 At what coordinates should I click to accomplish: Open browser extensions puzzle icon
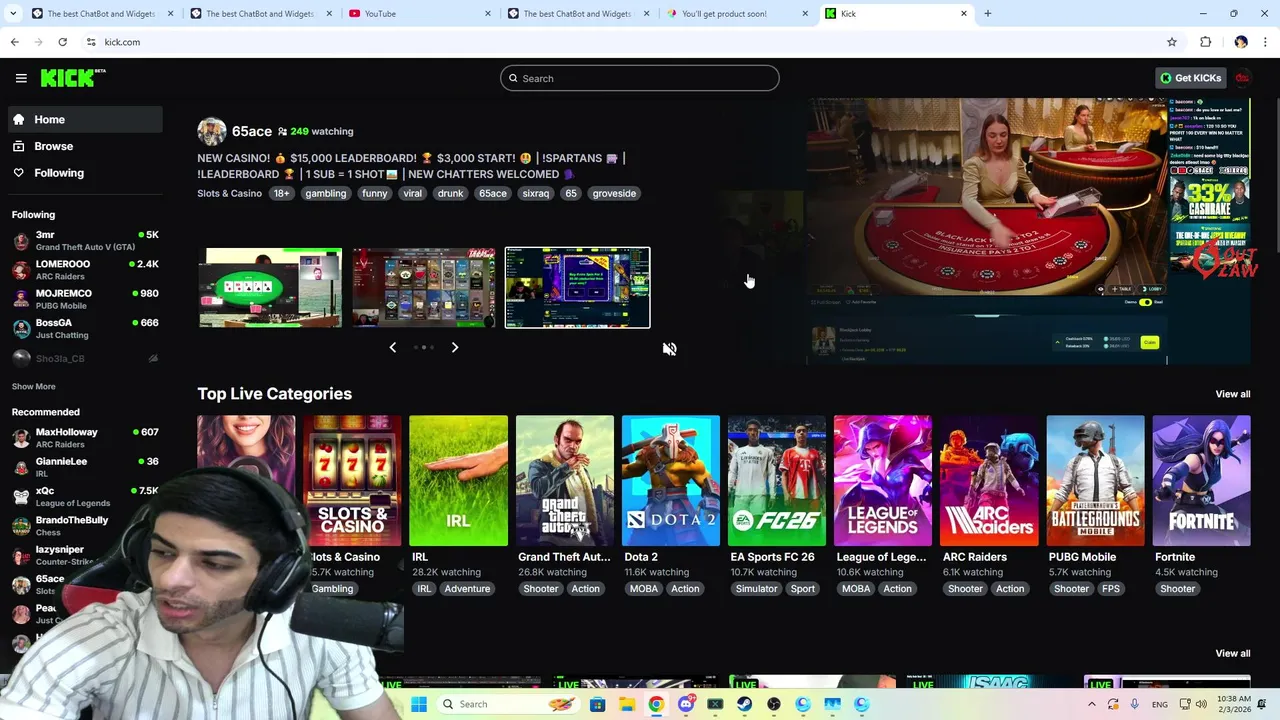[1205, 42]
